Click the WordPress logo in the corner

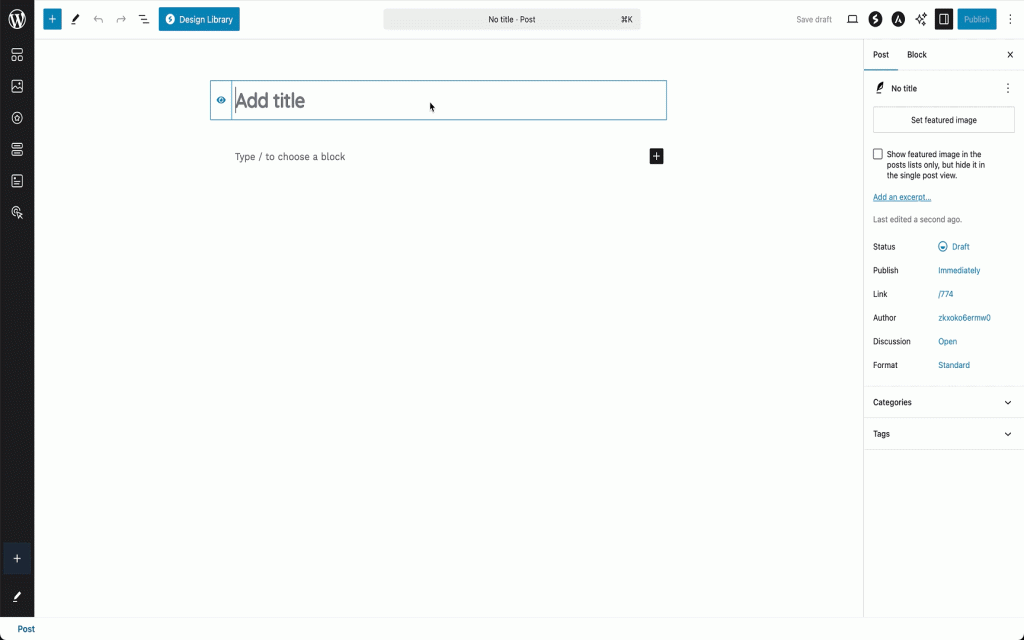[x=16, y=18]
